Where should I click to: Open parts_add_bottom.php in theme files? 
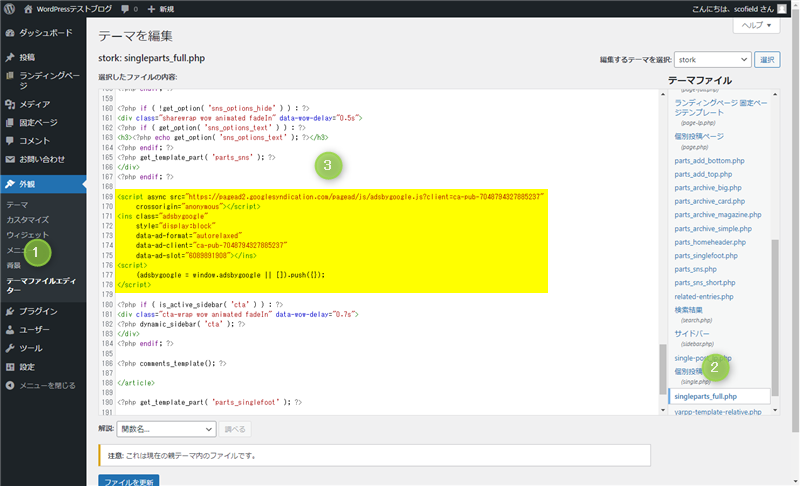click(709, 161)
